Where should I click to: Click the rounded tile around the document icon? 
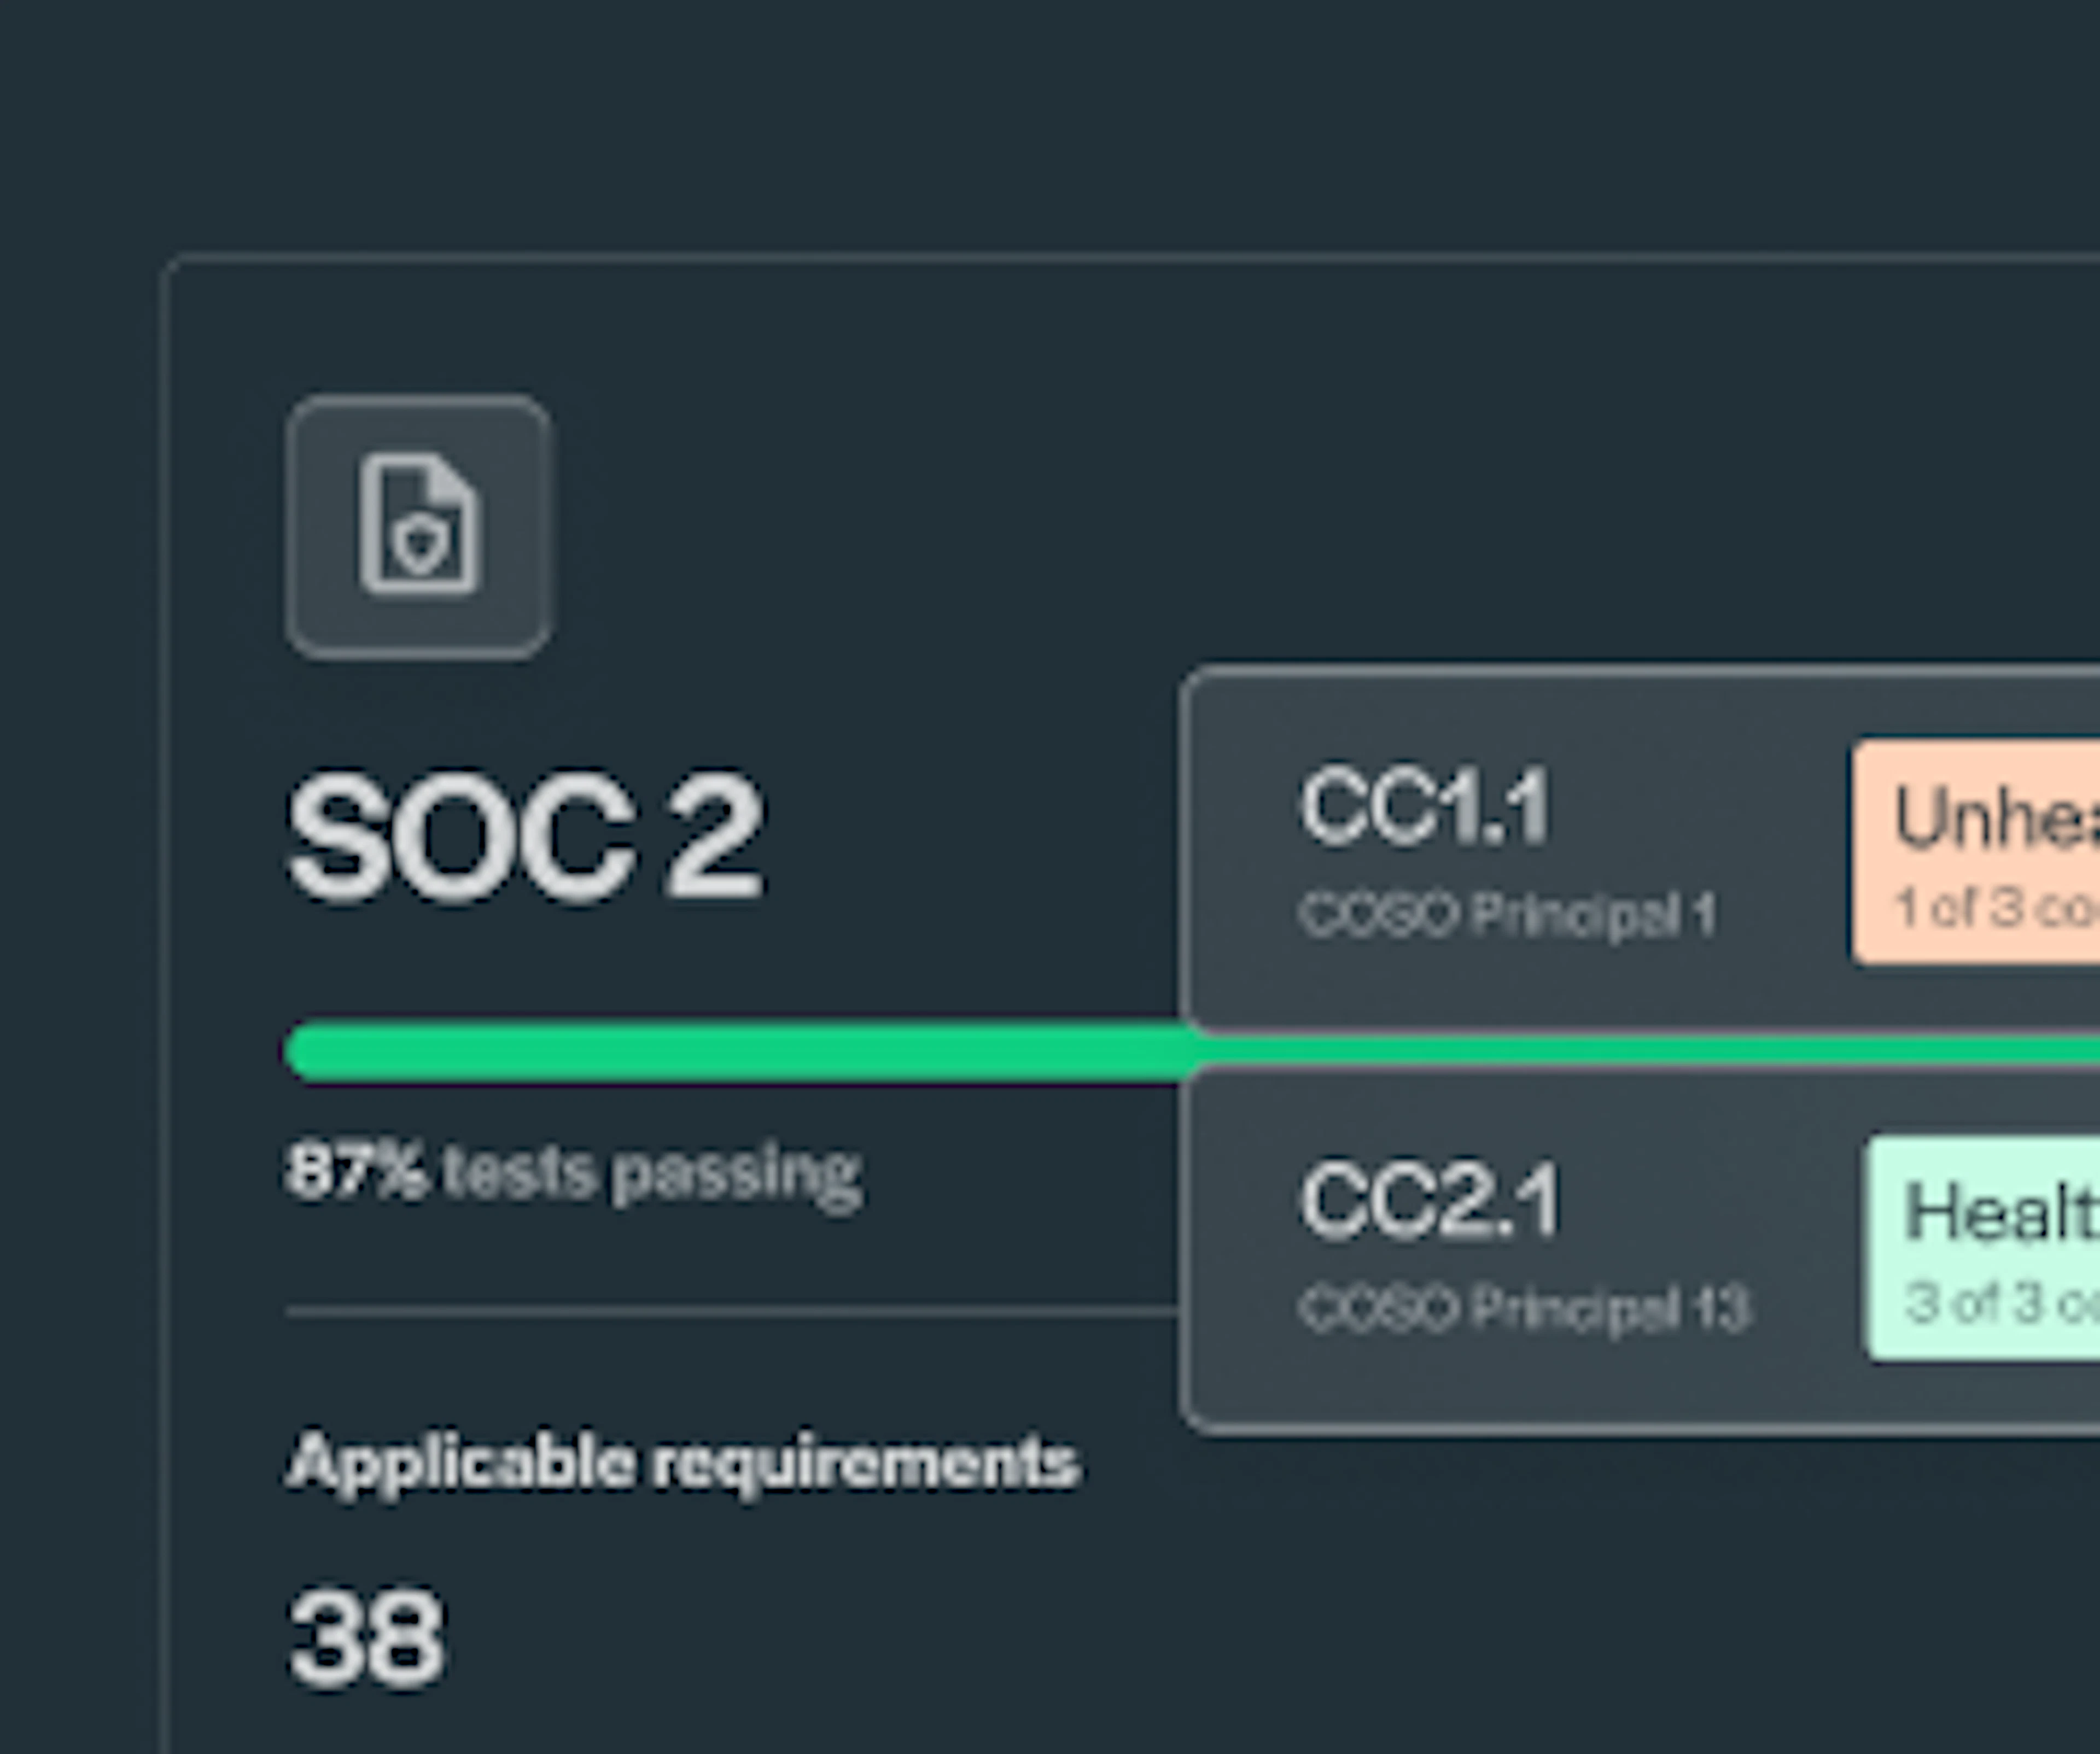(418, 527)
